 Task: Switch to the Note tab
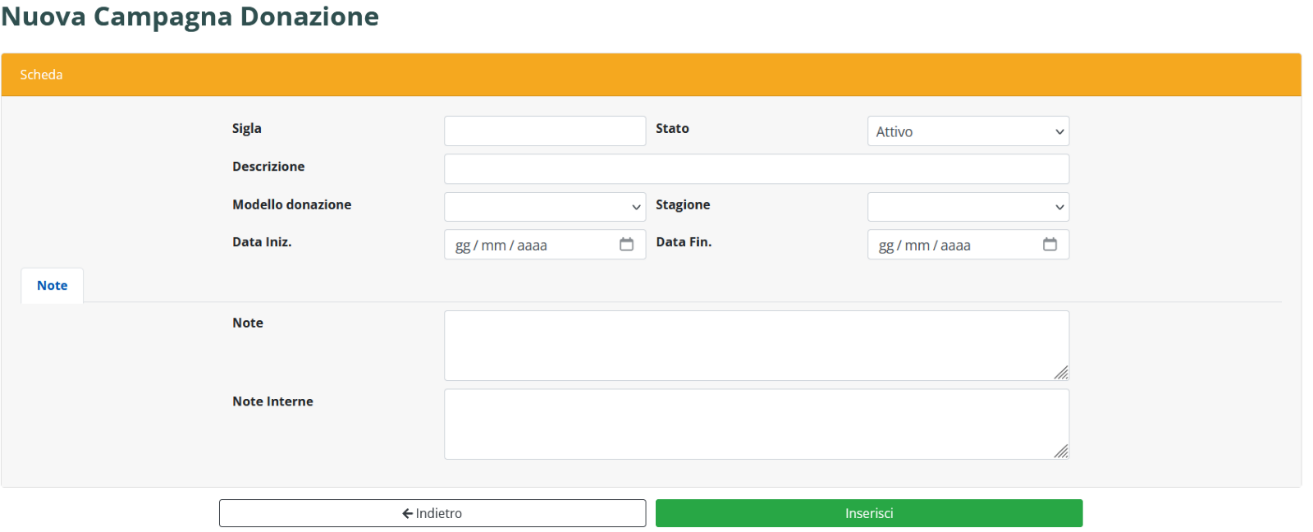pos(52,286)
